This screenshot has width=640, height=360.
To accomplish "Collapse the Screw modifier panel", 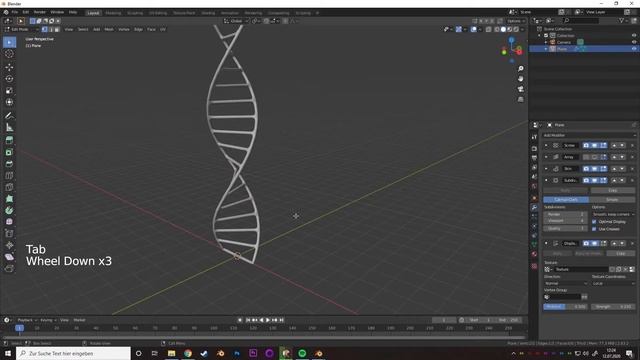I will [546, 145].
